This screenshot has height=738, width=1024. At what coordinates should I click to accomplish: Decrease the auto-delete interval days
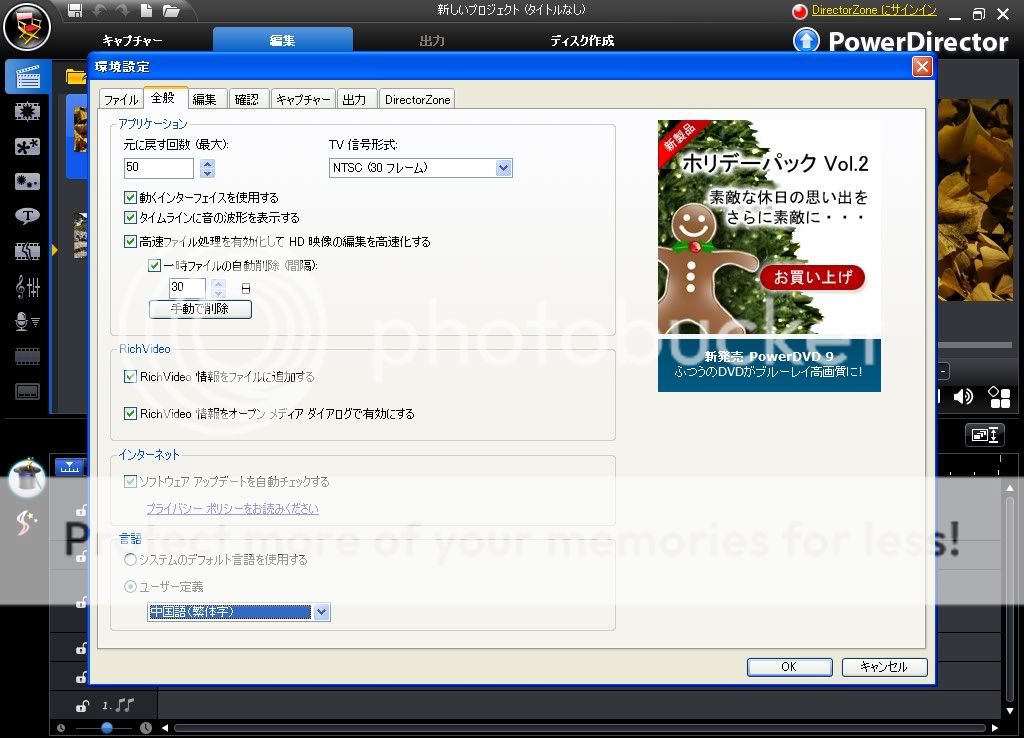219,293
